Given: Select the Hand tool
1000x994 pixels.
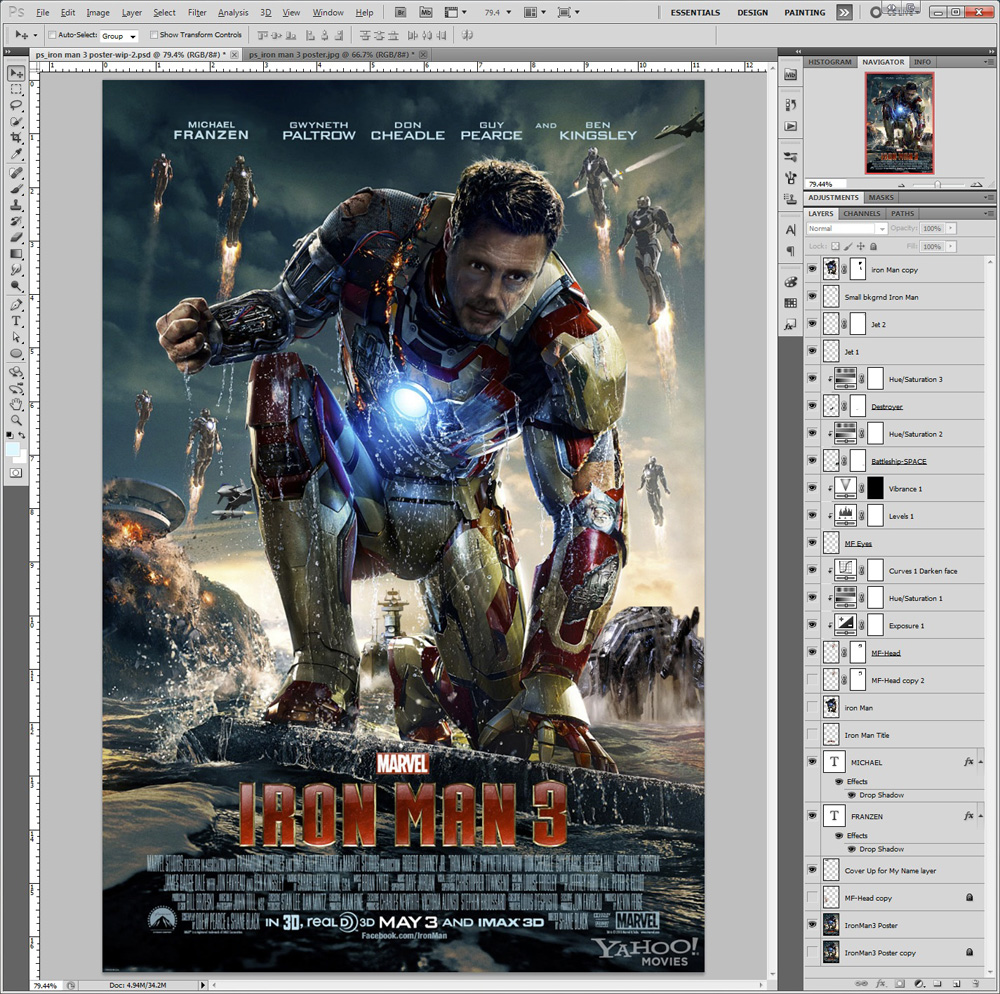Looking at the screenshot, I should pyautogui.click(x=16, y=404).
